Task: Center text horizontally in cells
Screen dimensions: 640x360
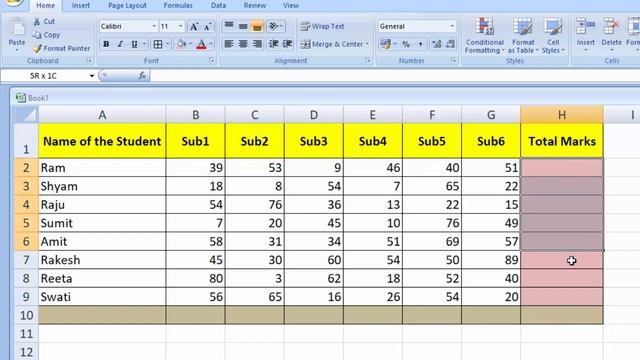Action: click(x=243, y=44)
